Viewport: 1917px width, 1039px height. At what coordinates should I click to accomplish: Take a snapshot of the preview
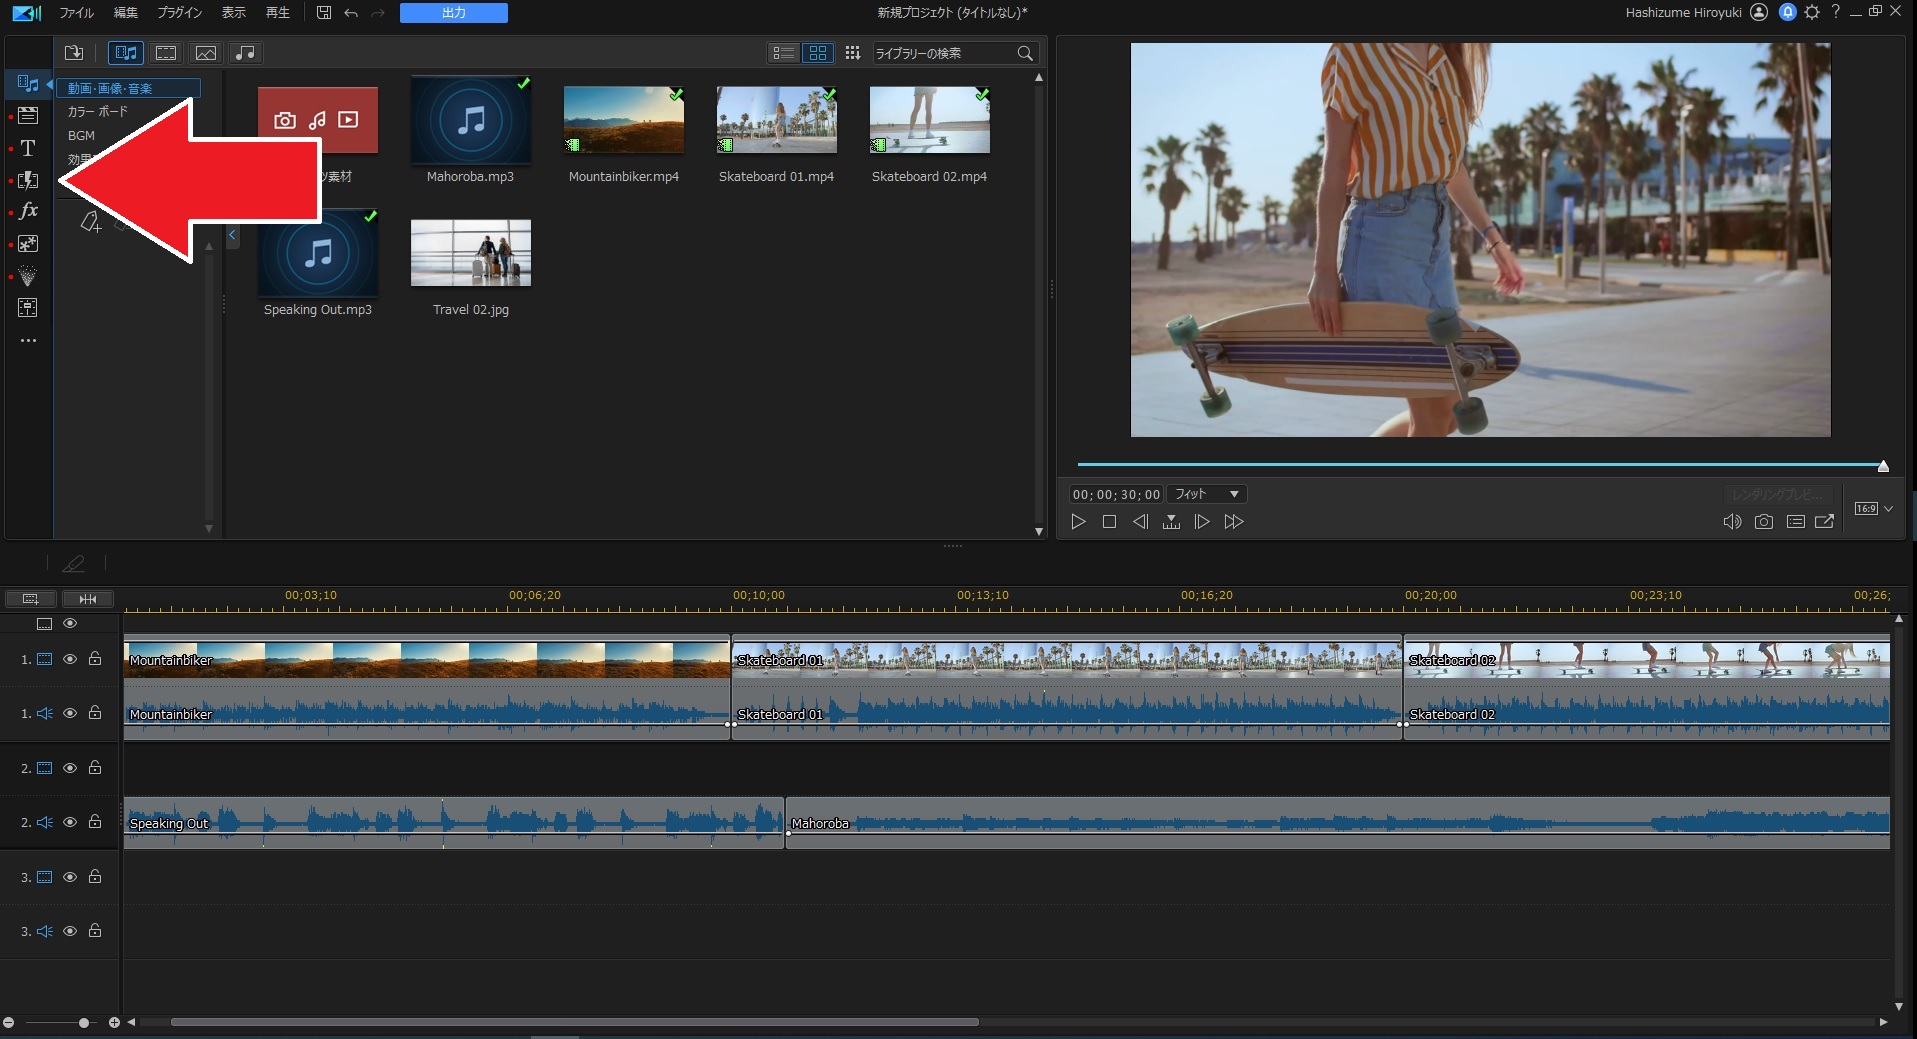(1764, 522)
